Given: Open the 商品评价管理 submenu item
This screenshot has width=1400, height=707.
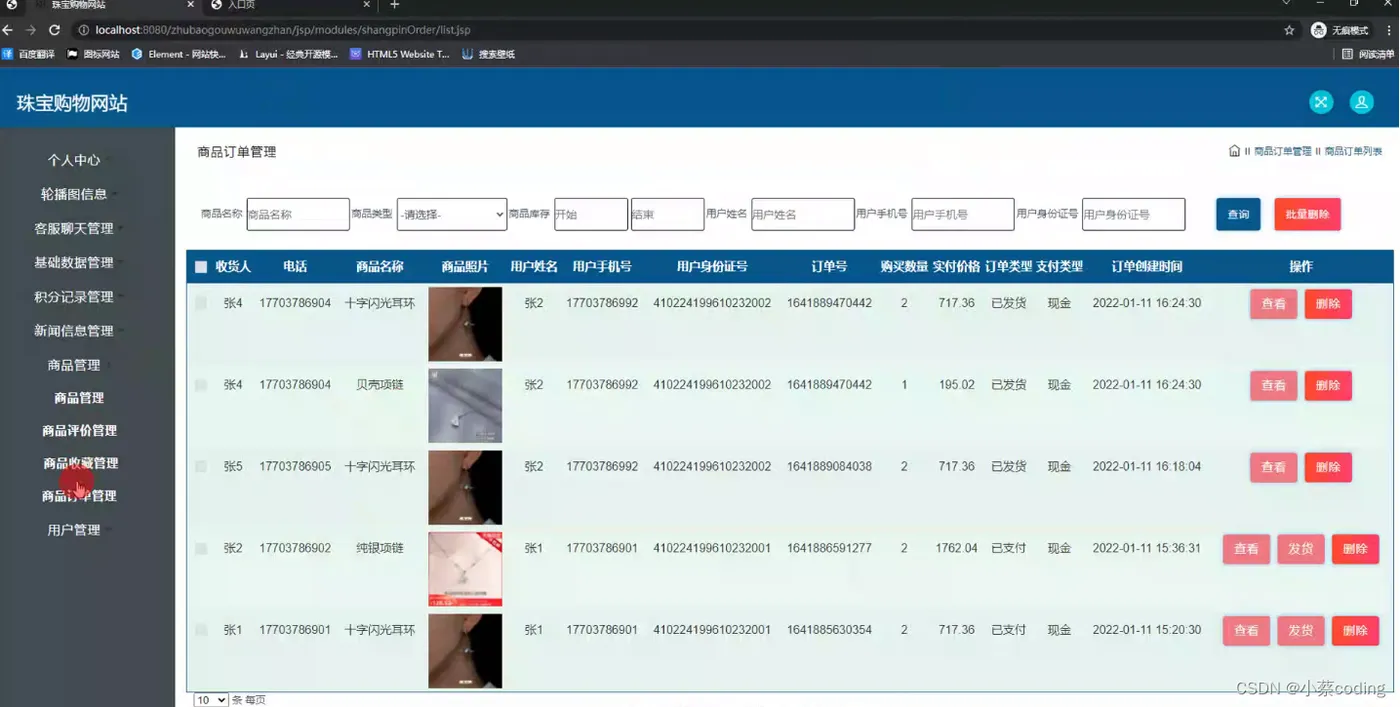Looking at the screenshot, I should [x=79, y=431].
